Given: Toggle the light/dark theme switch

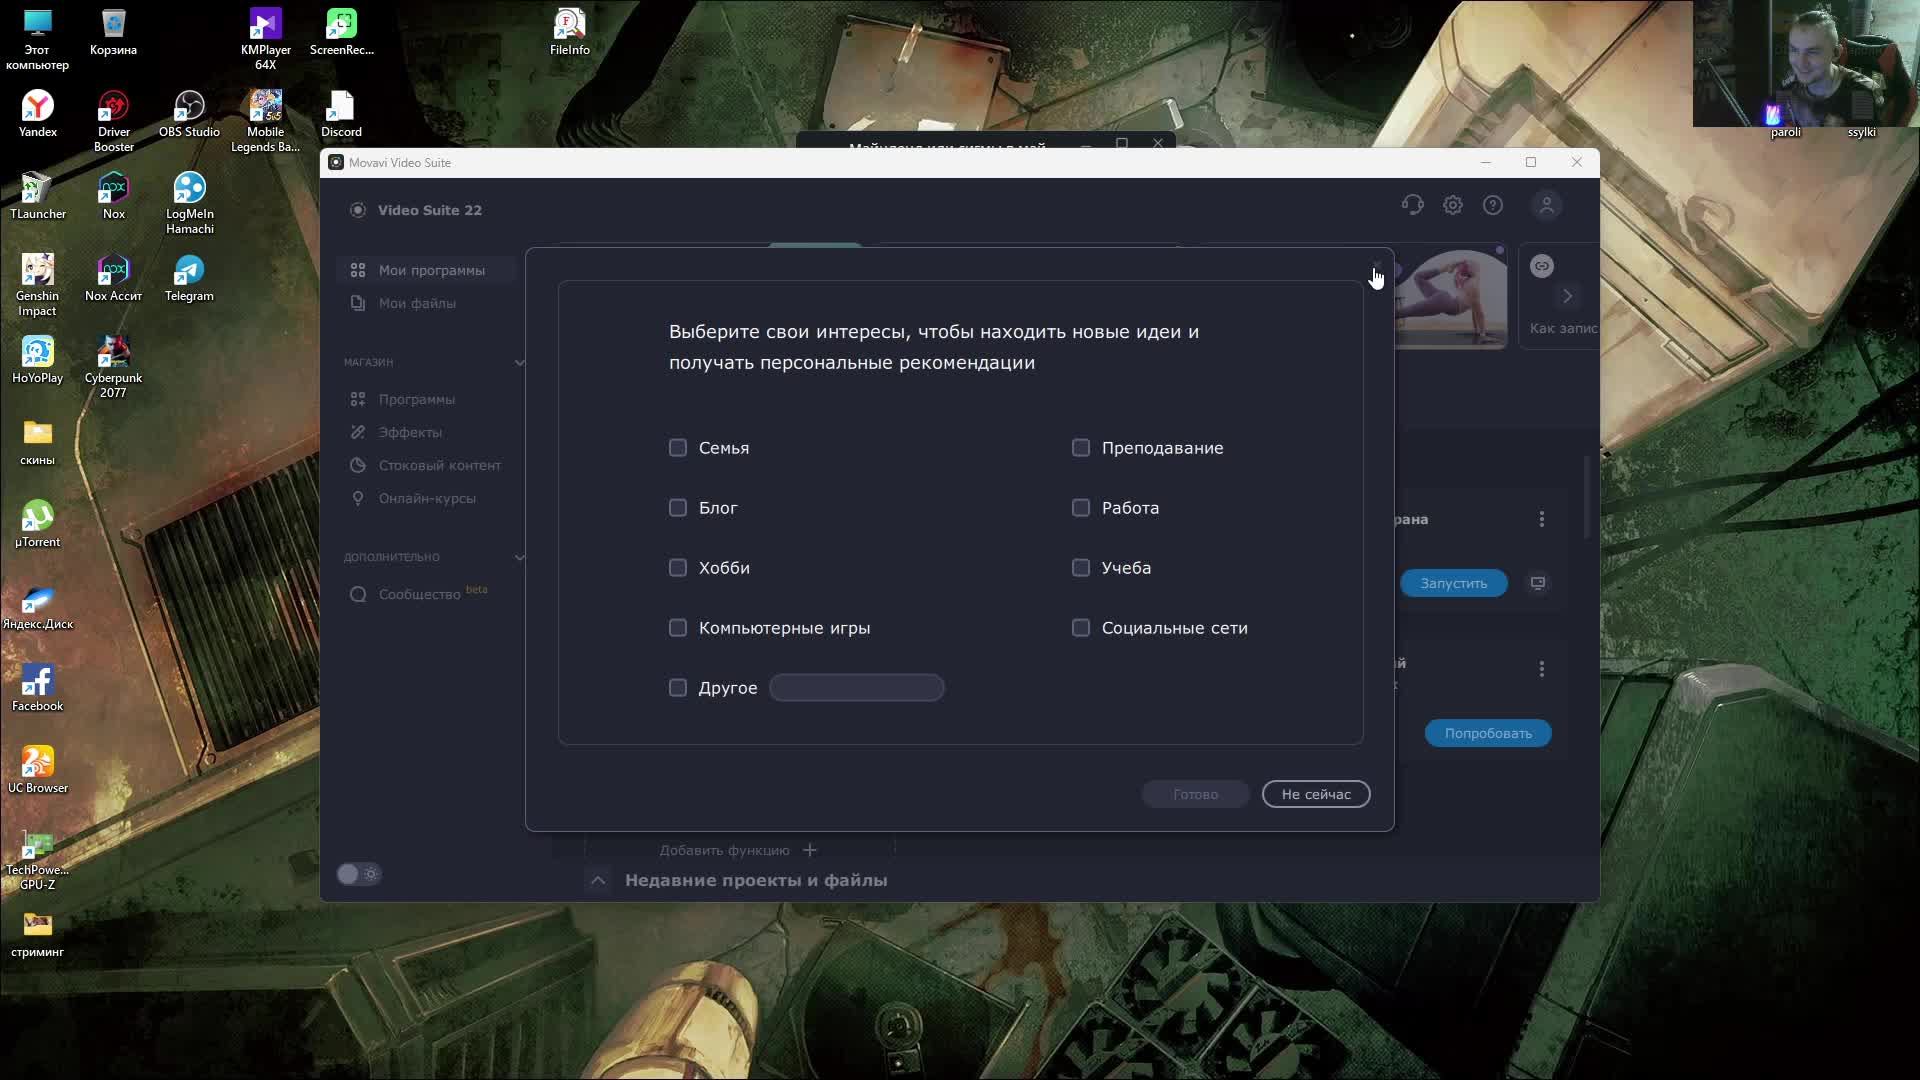Looking at the screenshot, I should tap(358, 874).
